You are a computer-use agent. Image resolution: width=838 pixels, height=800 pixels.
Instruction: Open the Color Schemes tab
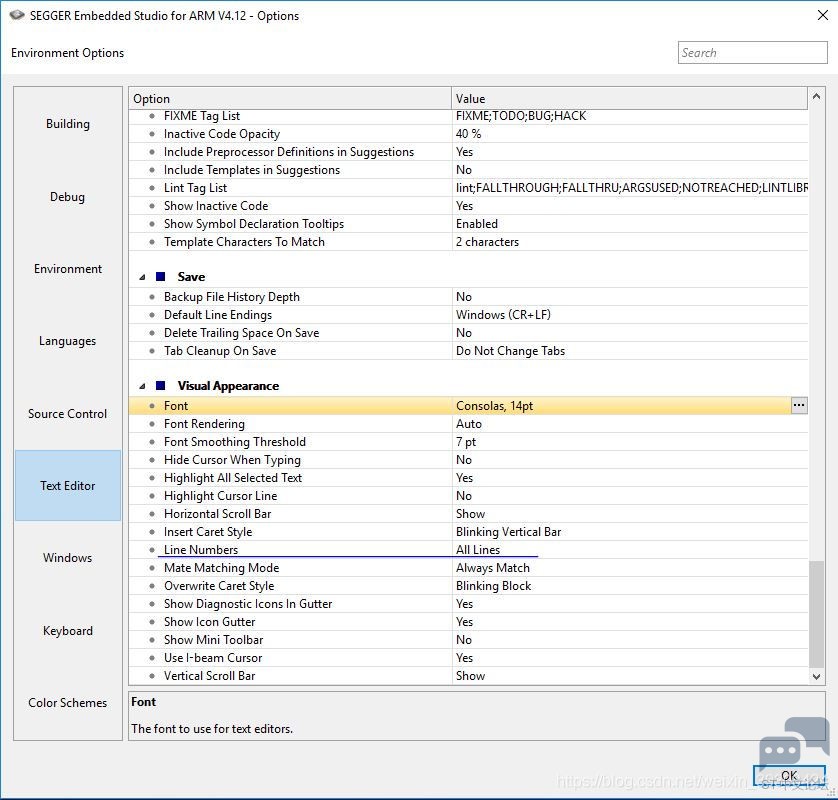tap(68, 703)
